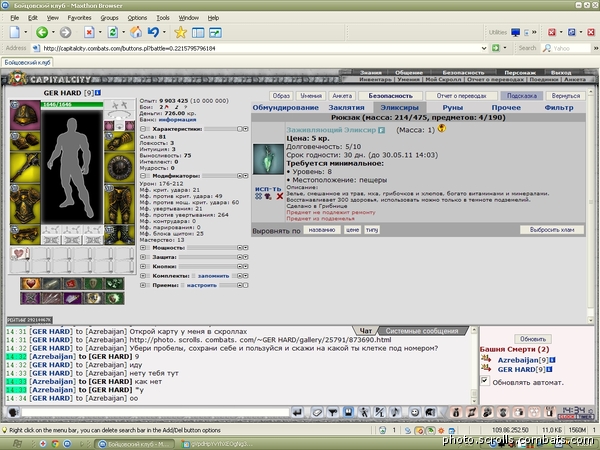
Task: Create a new tab with the blank page icon
Action: coord(15,33)
